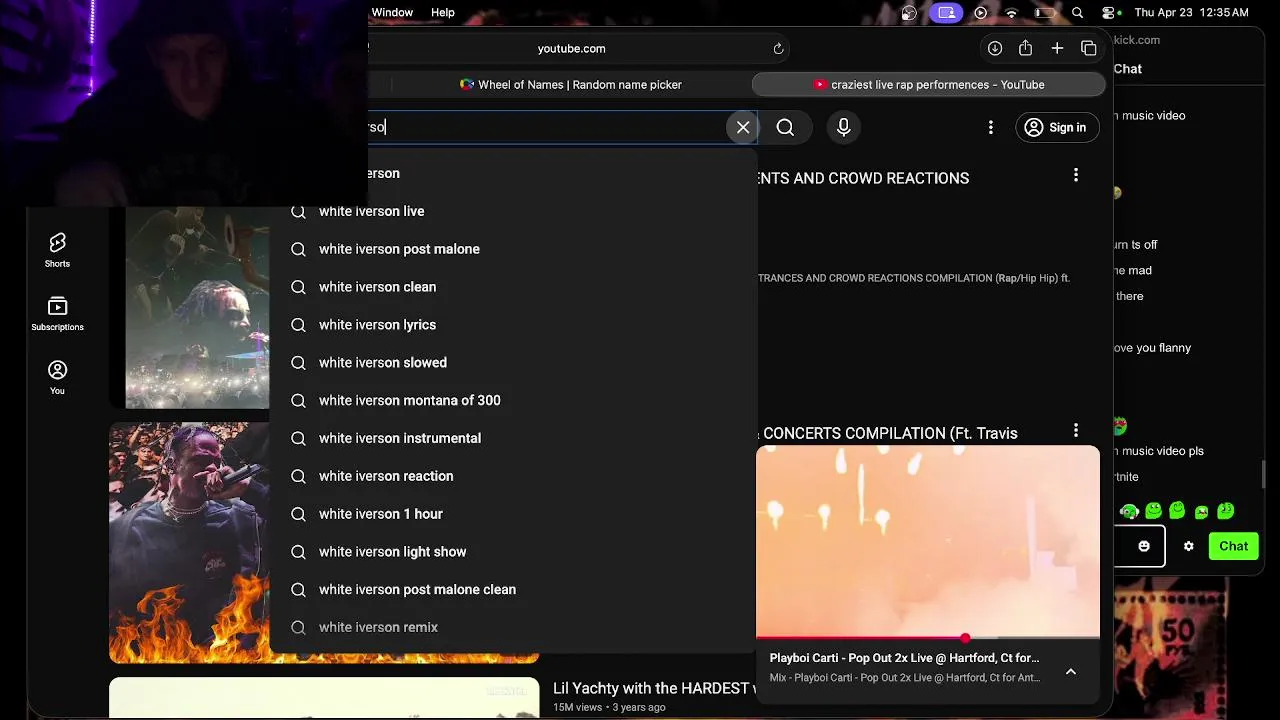Open Subscriptions in the YouTube sidebar
The width and height of the screenshot is (1280, 720).
[x=57, y=314]
